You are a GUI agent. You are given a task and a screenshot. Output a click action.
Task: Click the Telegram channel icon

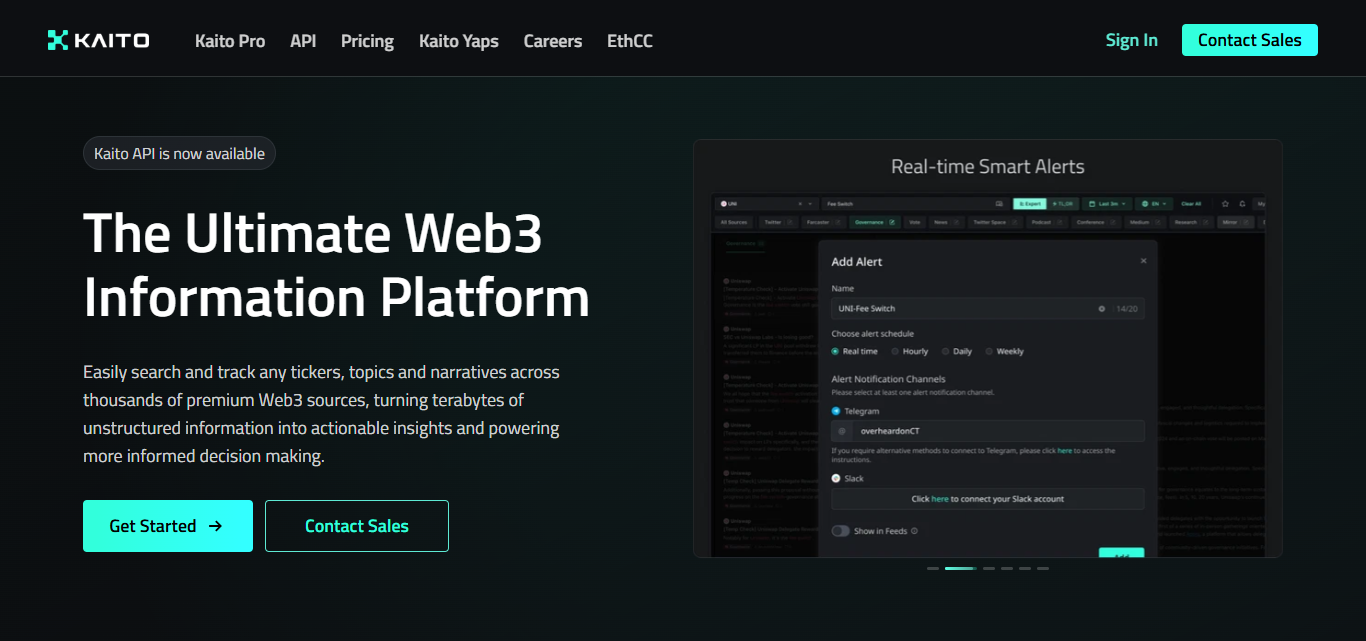(836, 411)
